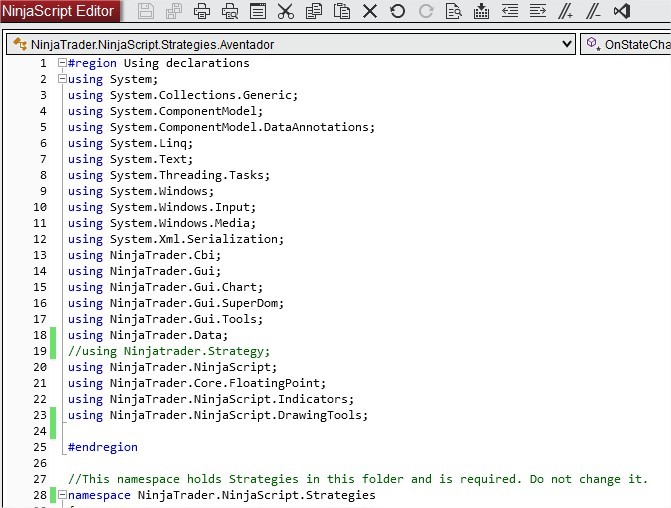This screenshot has height=508, width=671.
Task: Open Print Preview from toolbar
Action: pos(230,11)
